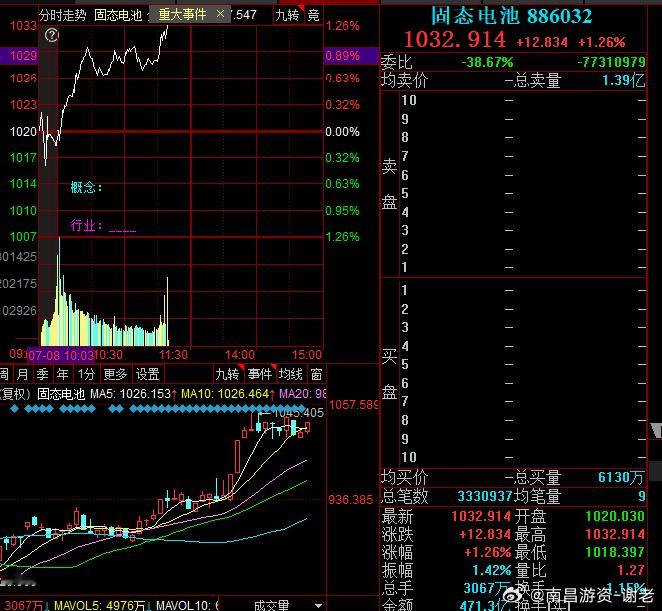Select the 买盘 level 10 row
Viewport: 662px width, 611px height.
click(x=523, y=457)
